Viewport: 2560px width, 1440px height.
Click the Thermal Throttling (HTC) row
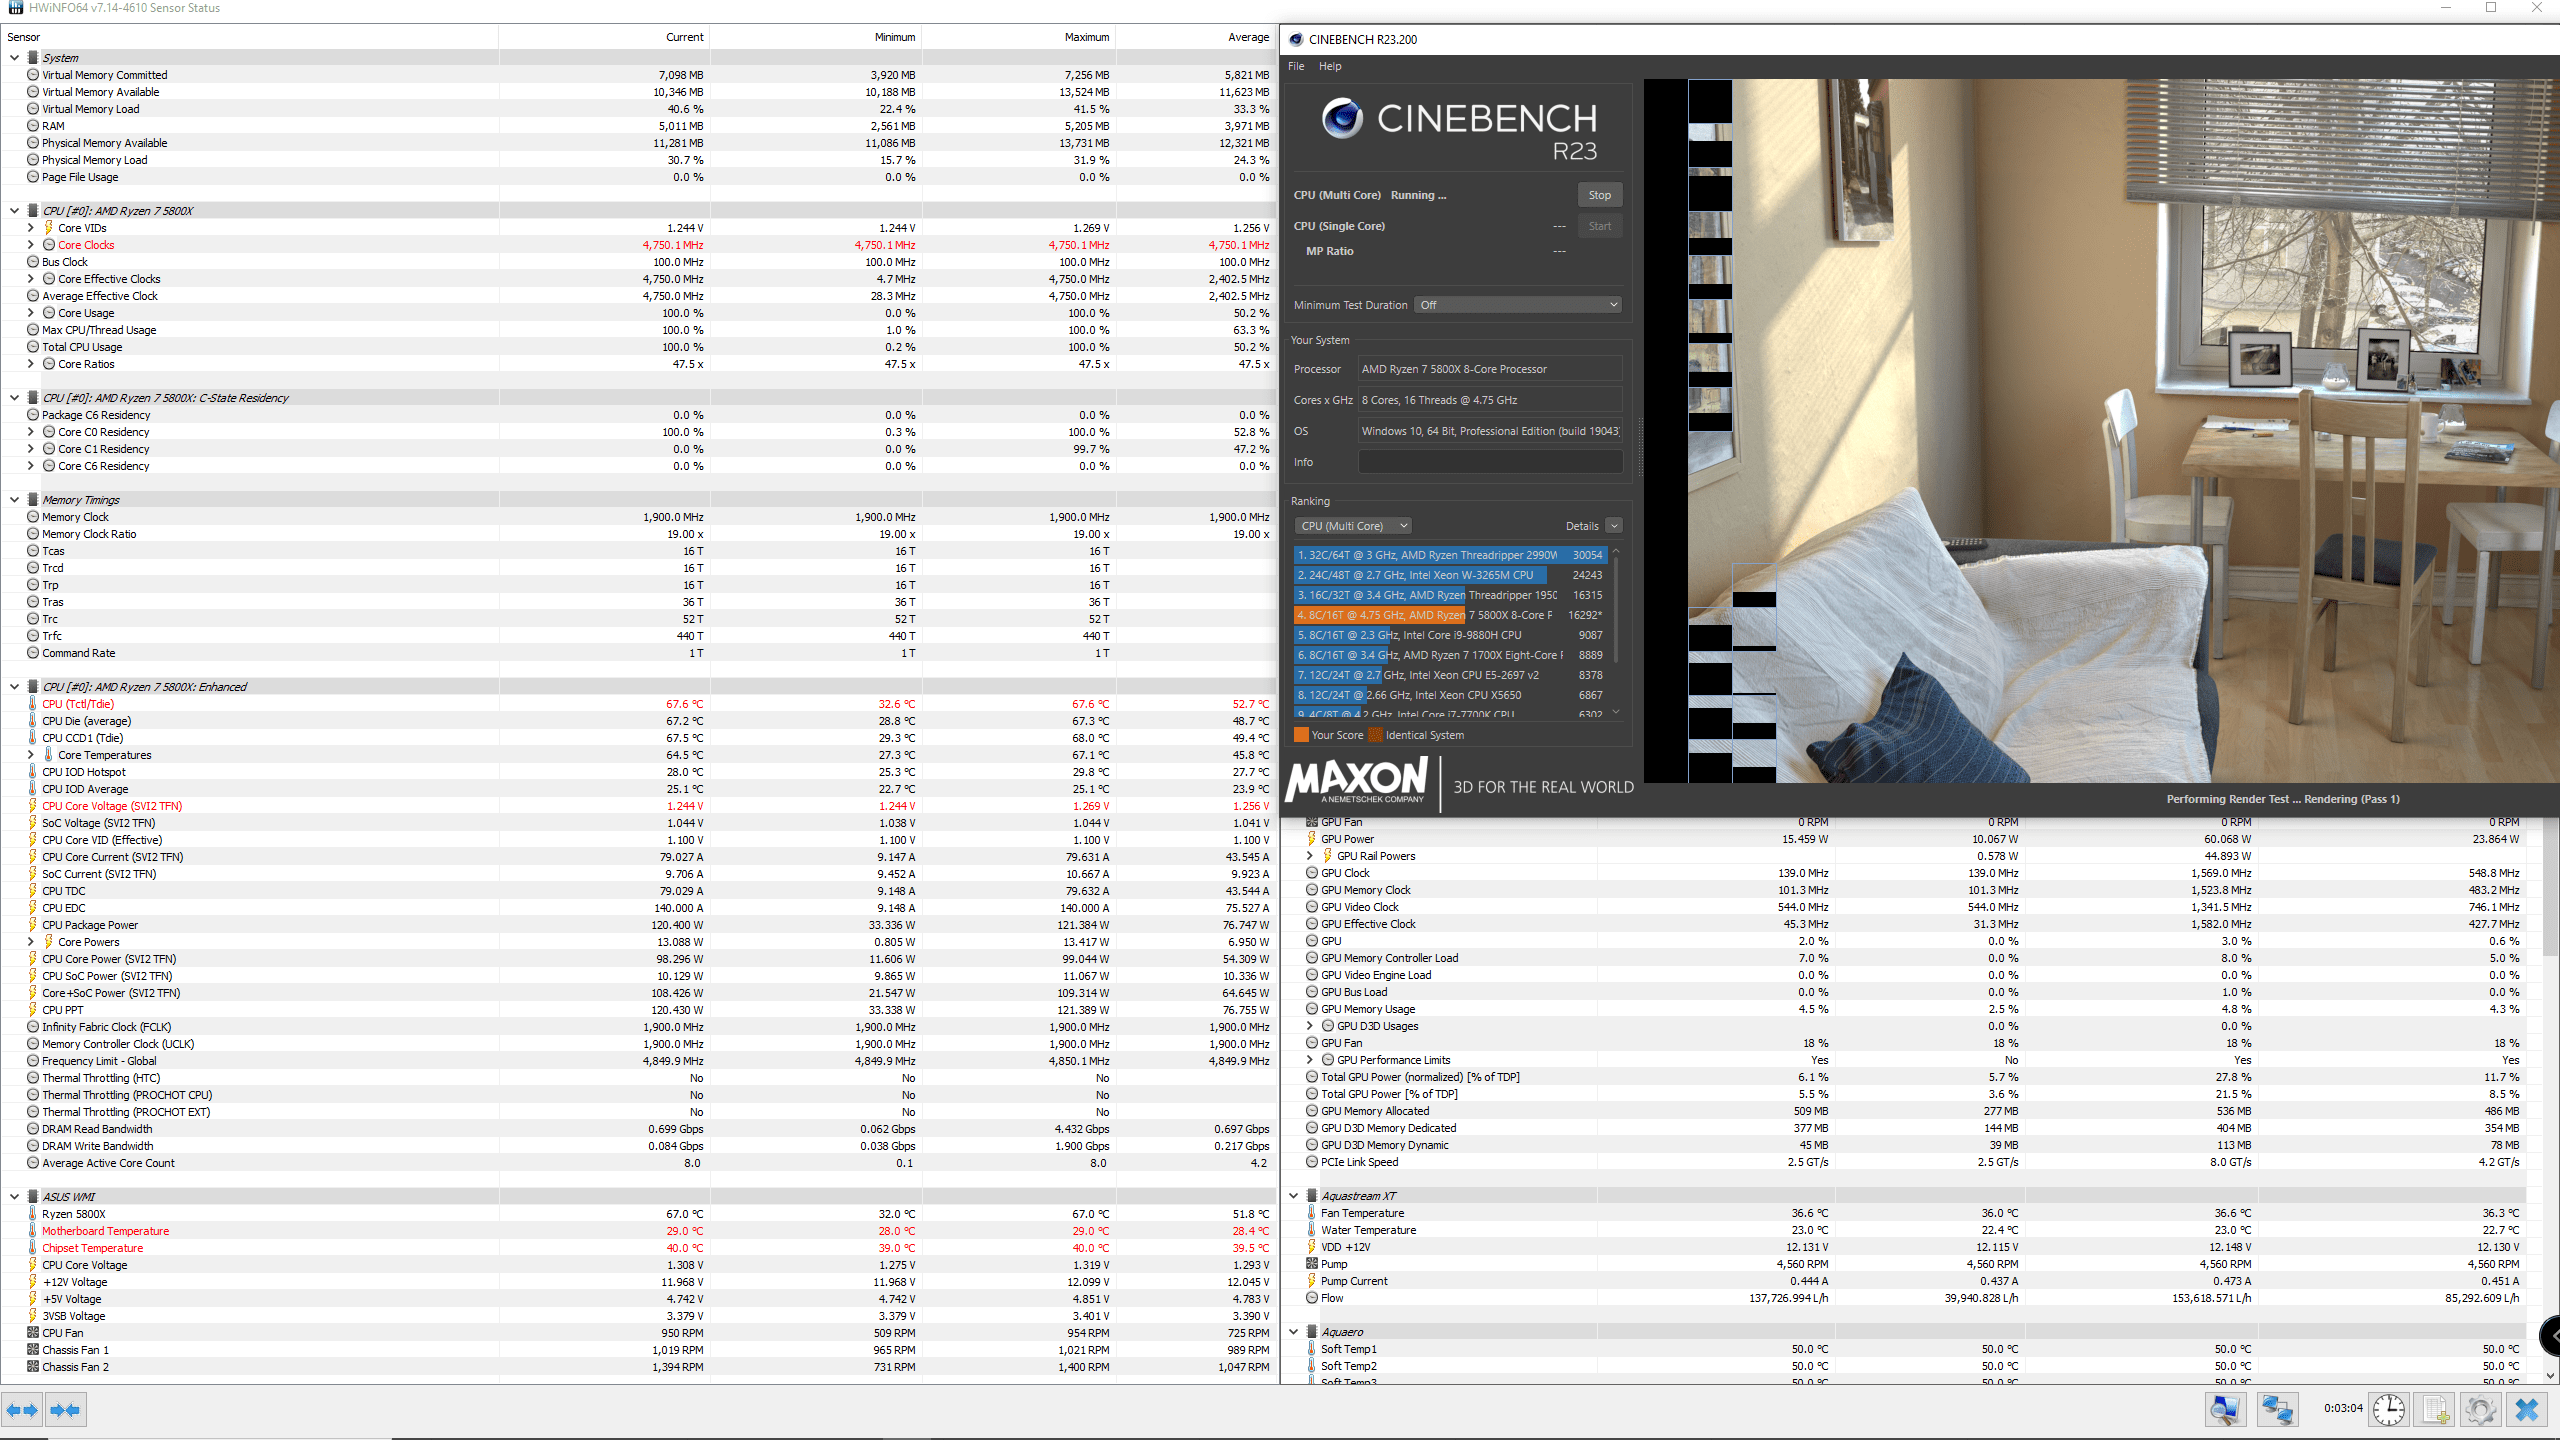coord(640,1078)
